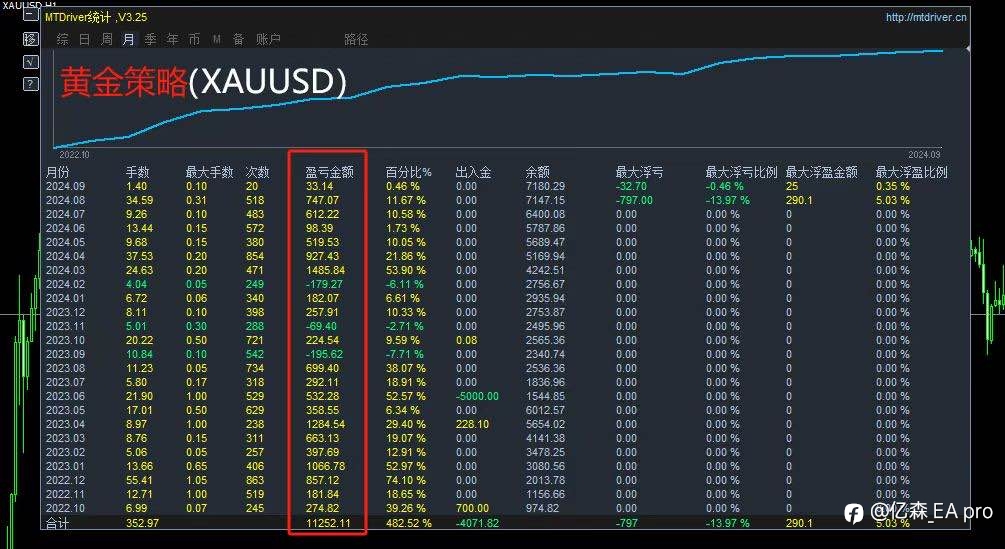This screenshot has width=1005, height=549.
Task: Click the balance value 7180.29
Action: (545, 186)
